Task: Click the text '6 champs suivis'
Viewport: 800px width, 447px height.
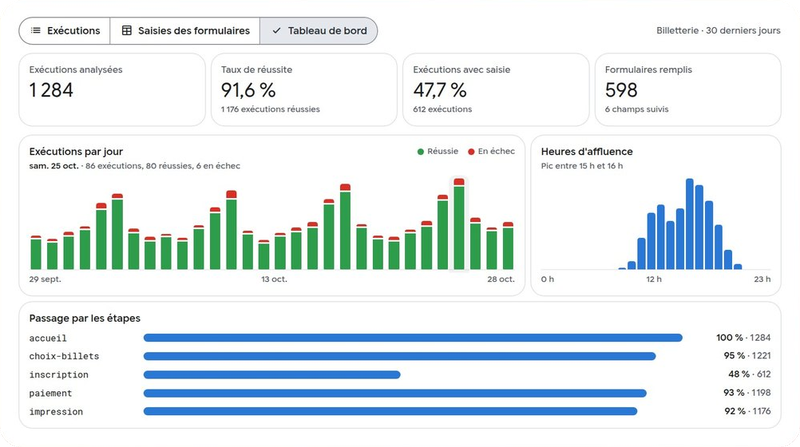Action: click(637, 109)
